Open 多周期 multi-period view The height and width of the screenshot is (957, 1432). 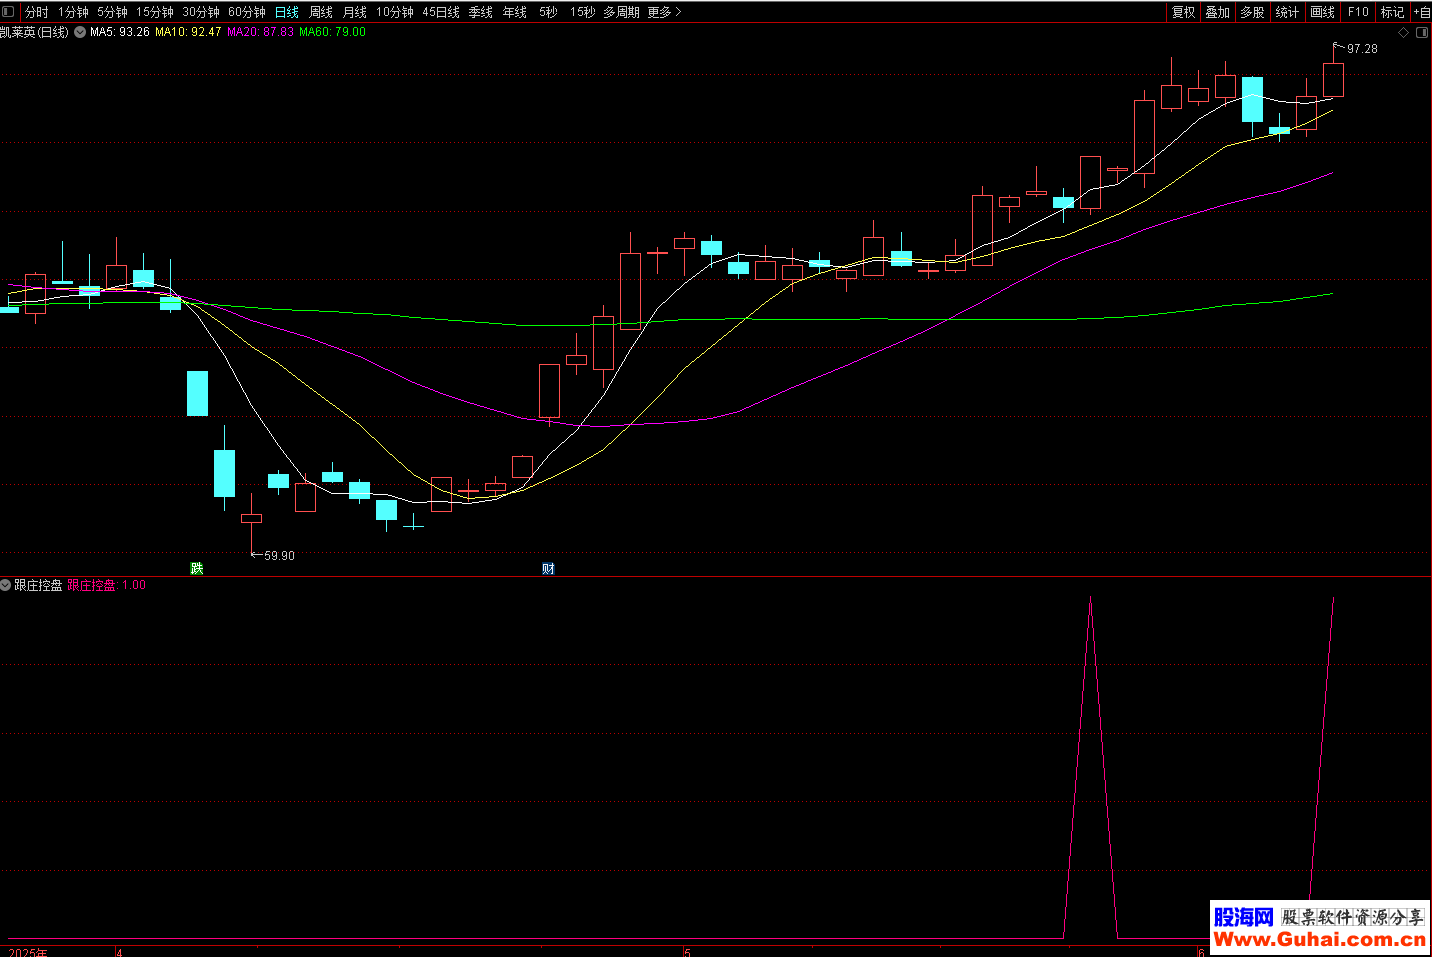pyautogui.click(x=621, y=12)
